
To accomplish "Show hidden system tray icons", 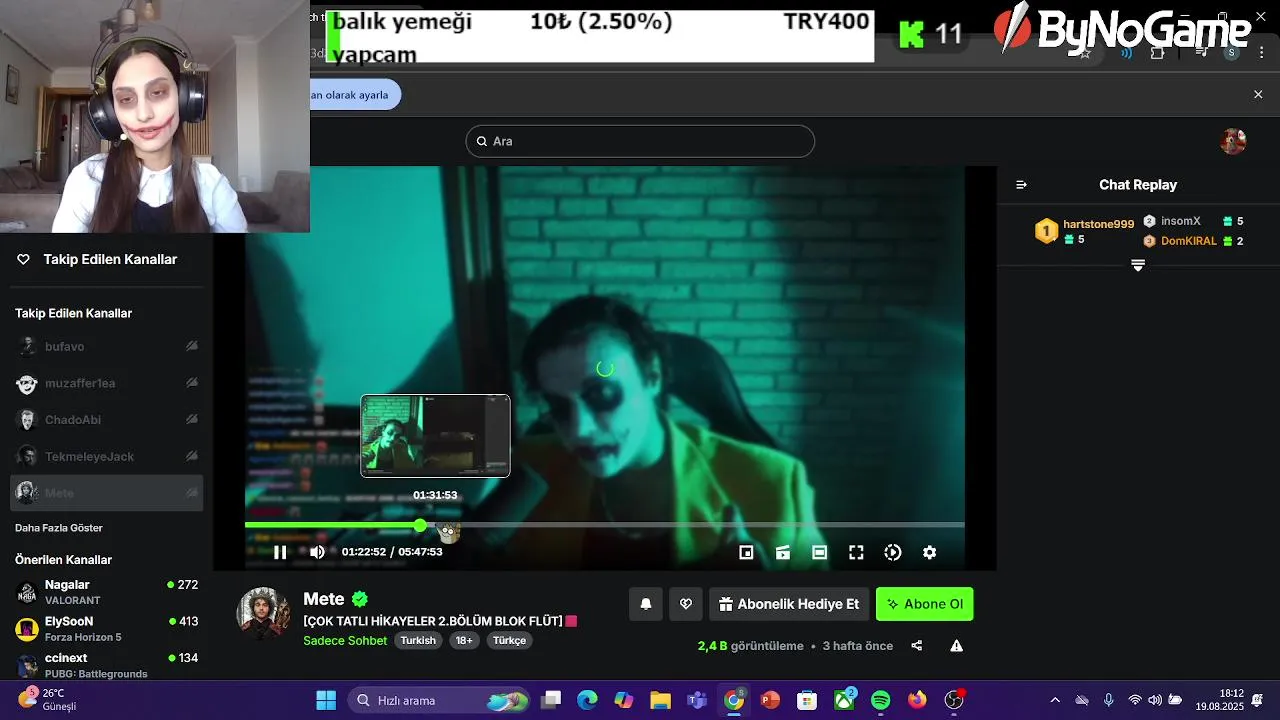I will coord(1054,700).
